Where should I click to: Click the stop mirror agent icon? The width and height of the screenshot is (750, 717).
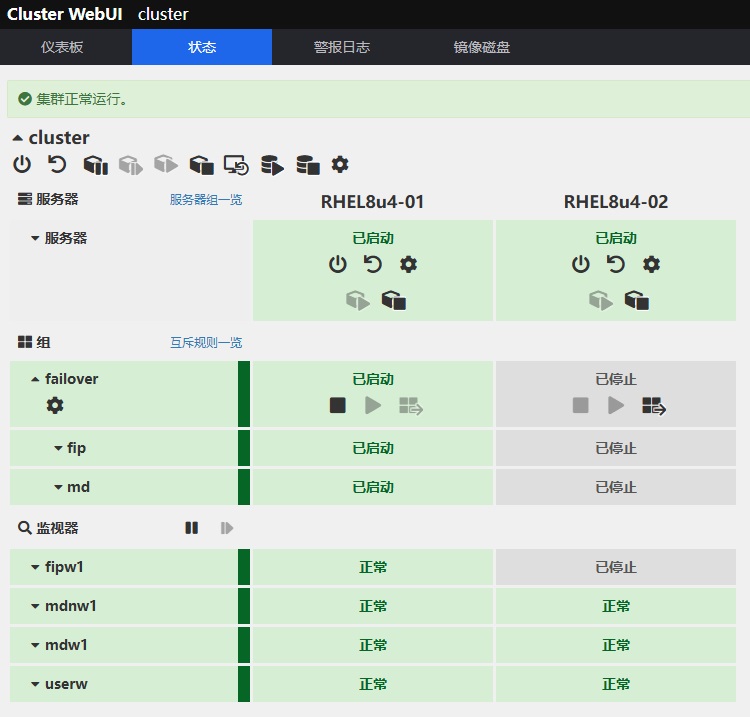tap(308, 165)
